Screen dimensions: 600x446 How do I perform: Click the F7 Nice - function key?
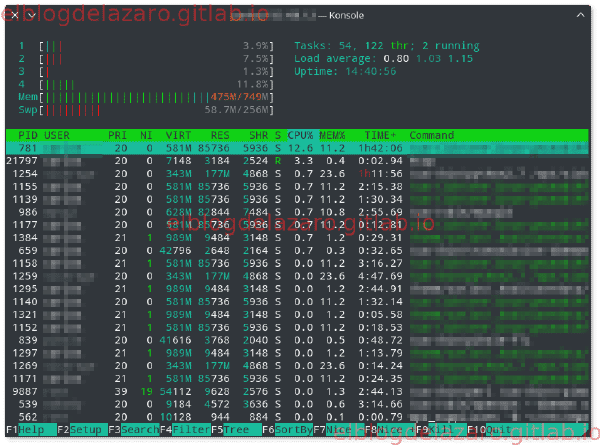coord(339,430)
